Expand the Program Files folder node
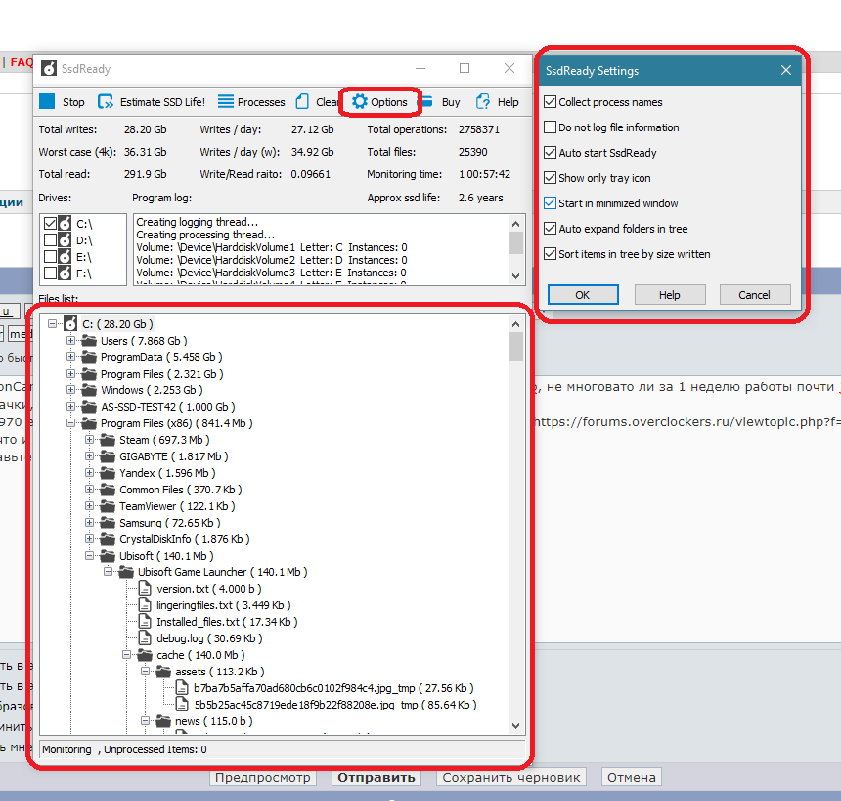This screenshot has width=841, height=801. tap(70, 373)
